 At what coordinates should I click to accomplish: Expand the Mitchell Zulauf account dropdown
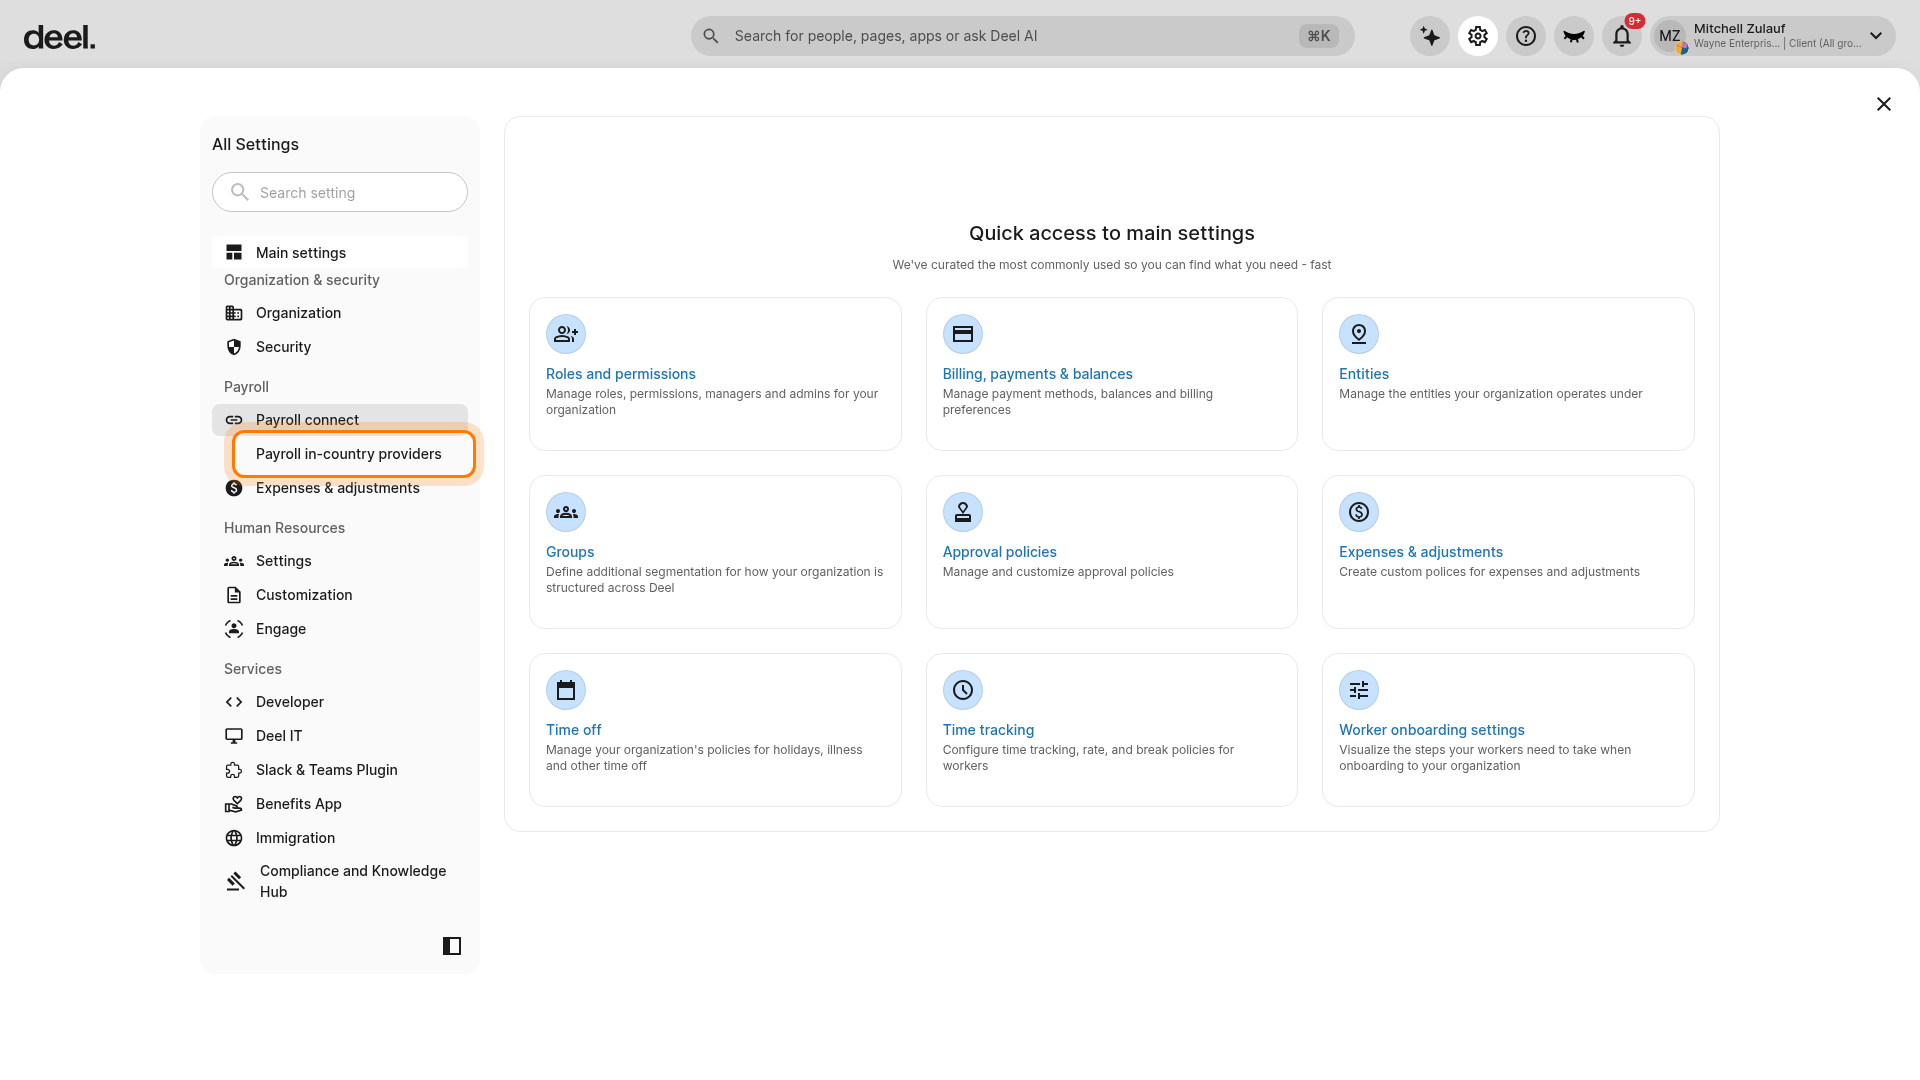(1876, 36)
